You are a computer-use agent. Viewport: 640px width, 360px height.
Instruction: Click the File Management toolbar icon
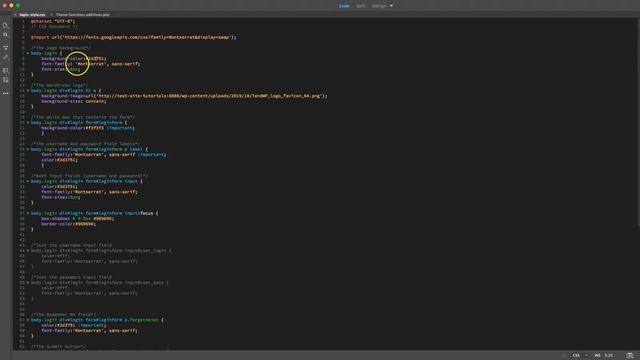tap(5, 35)
